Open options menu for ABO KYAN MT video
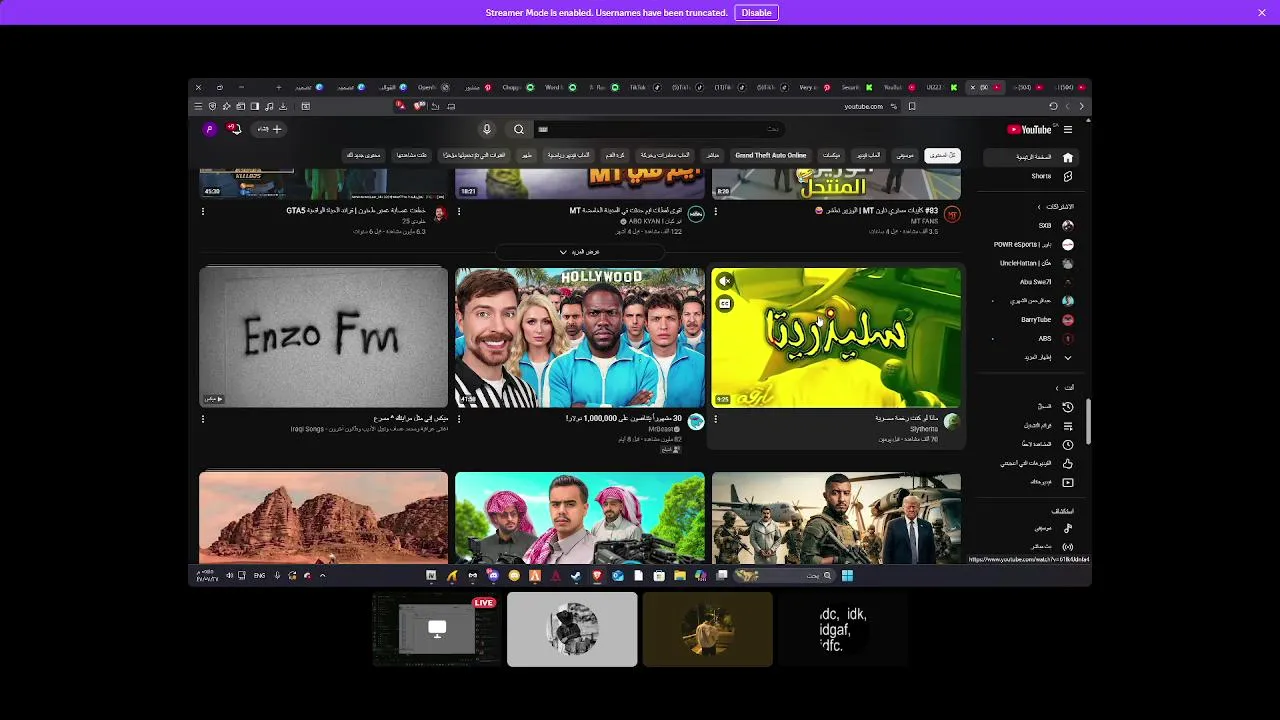 459,211
